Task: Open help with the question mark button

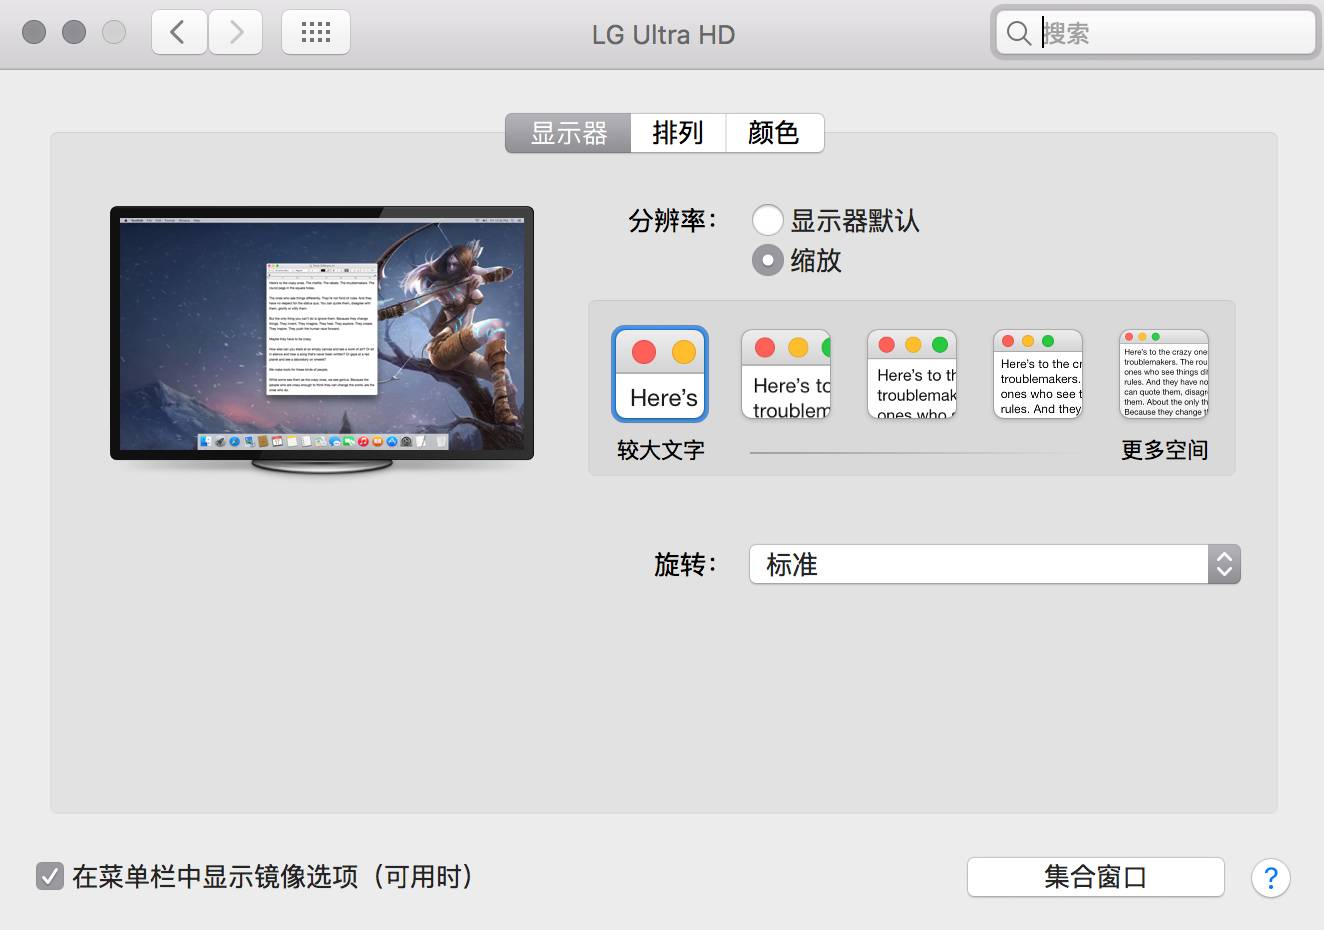Action: 1270,878
